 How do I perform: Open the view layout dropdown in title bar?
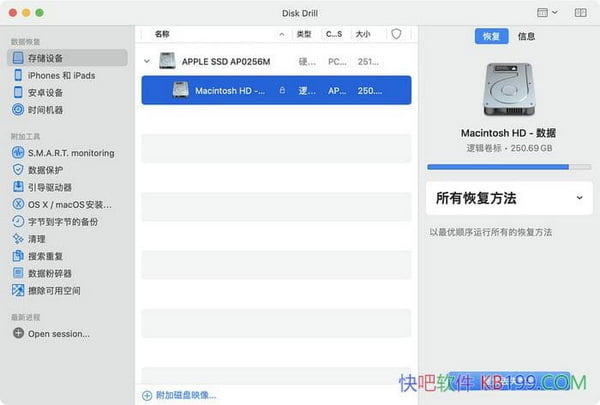pyautogui.click(x=546, y=12)
